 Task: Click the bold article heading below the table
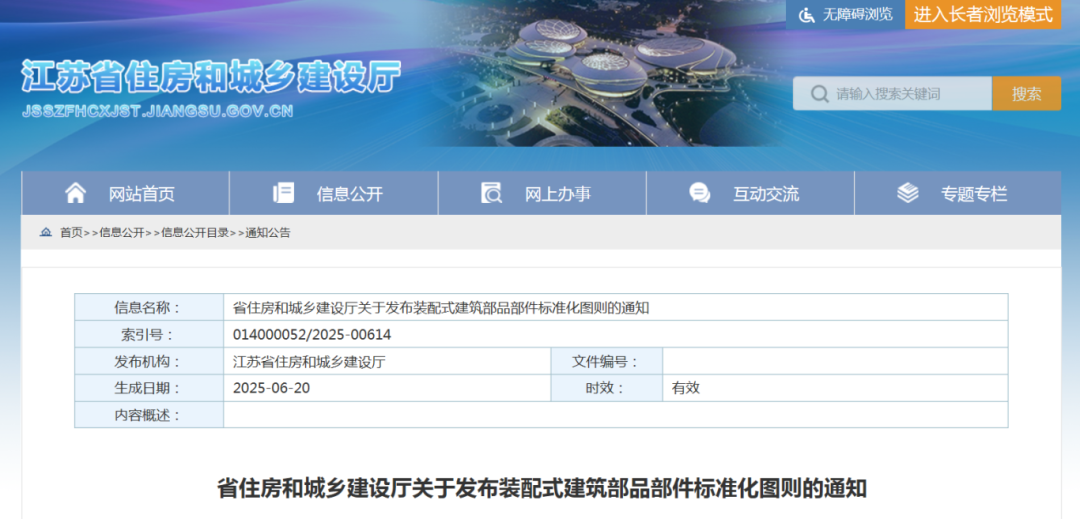pyautogui.click(x=541, y=488)
